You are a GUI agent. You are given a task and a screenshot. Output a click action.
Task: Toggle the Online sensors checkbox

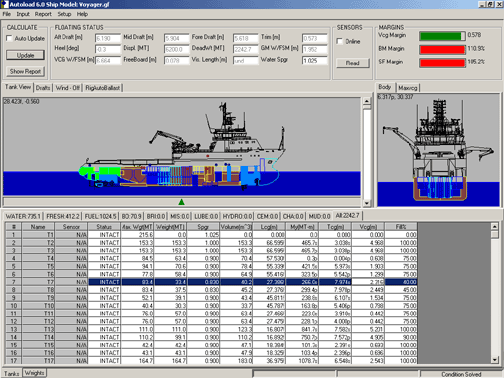pos(340,41)
